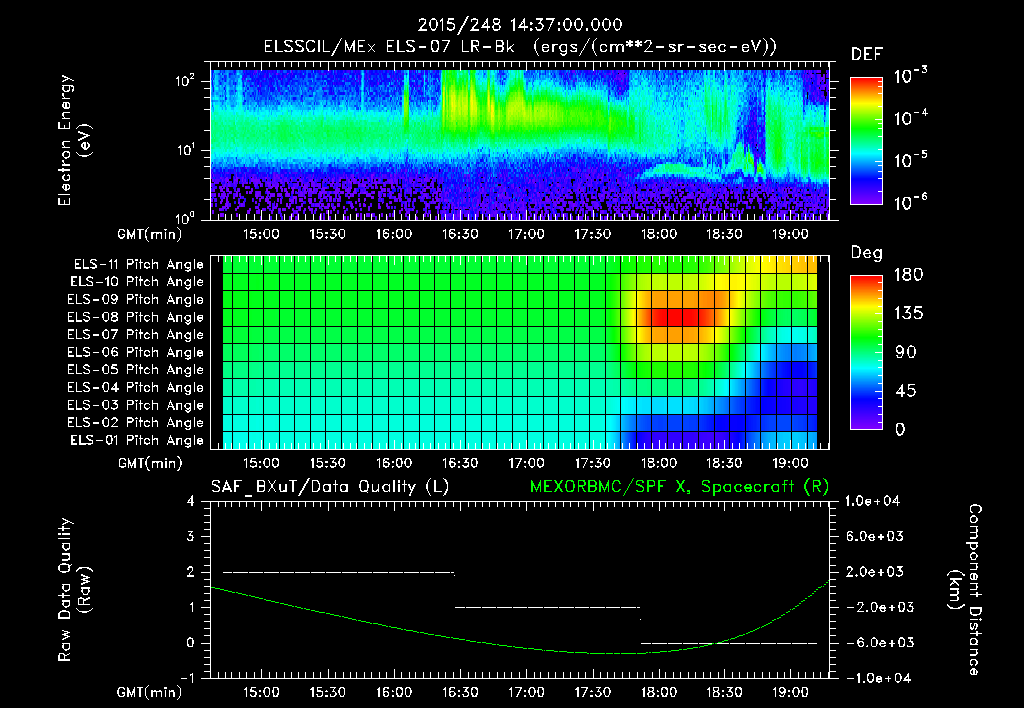Viewport: 1024px width, 708px height.
Task: Click the data quality line segment at level 1
Action: click(x=547, y=607)
